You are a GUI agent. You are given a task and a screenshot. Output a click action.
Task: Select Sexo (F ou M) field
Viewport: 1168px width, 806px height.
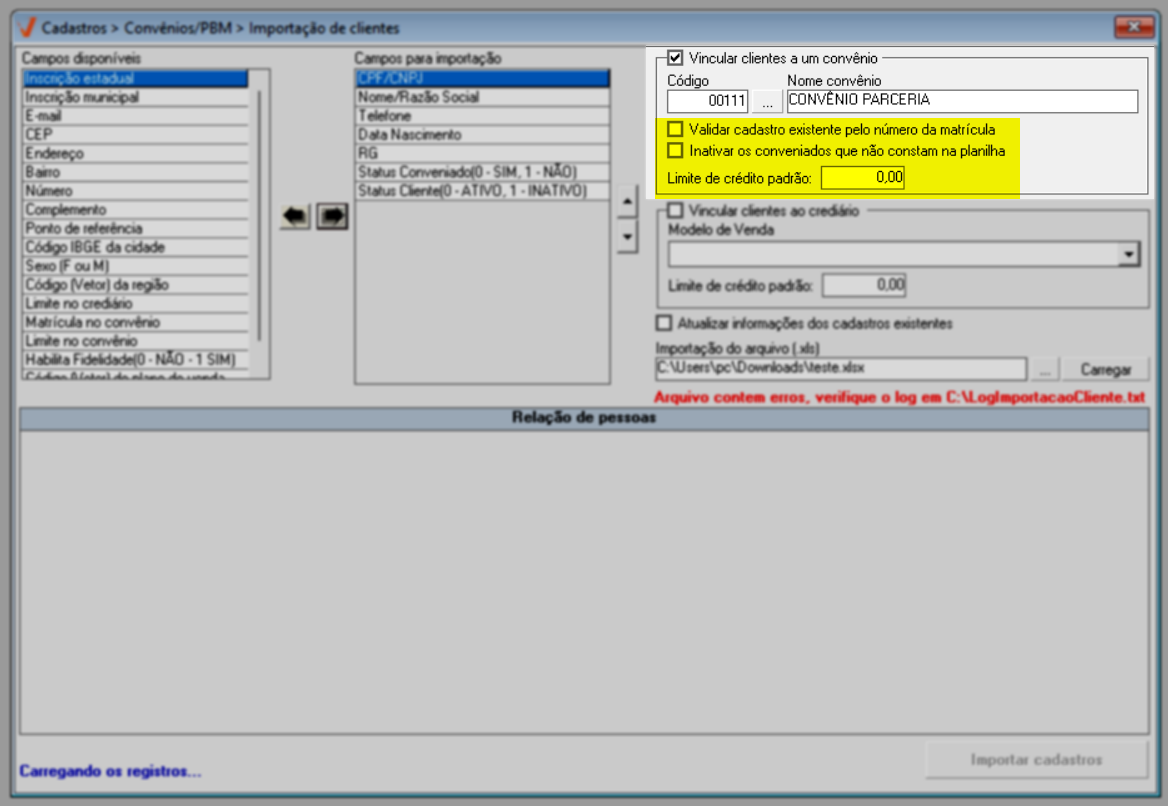click(136, 266)
